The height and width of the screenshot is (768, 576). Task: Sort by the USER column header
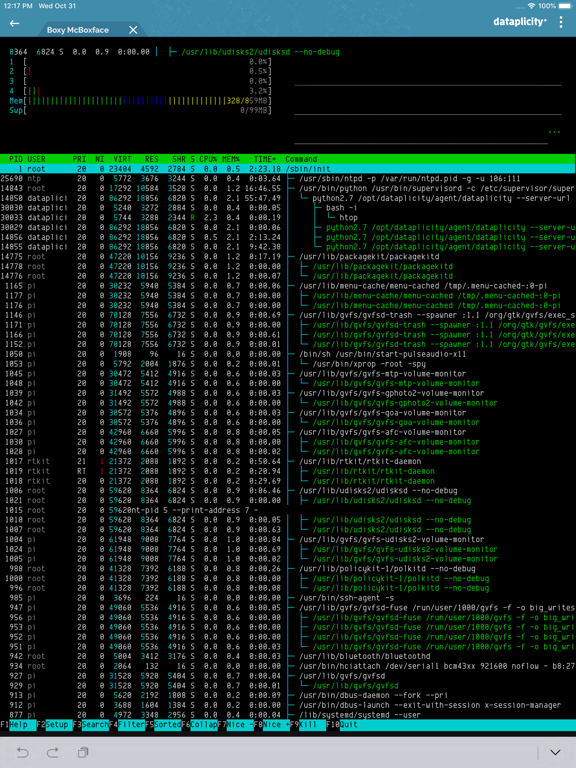click(36, 159)
